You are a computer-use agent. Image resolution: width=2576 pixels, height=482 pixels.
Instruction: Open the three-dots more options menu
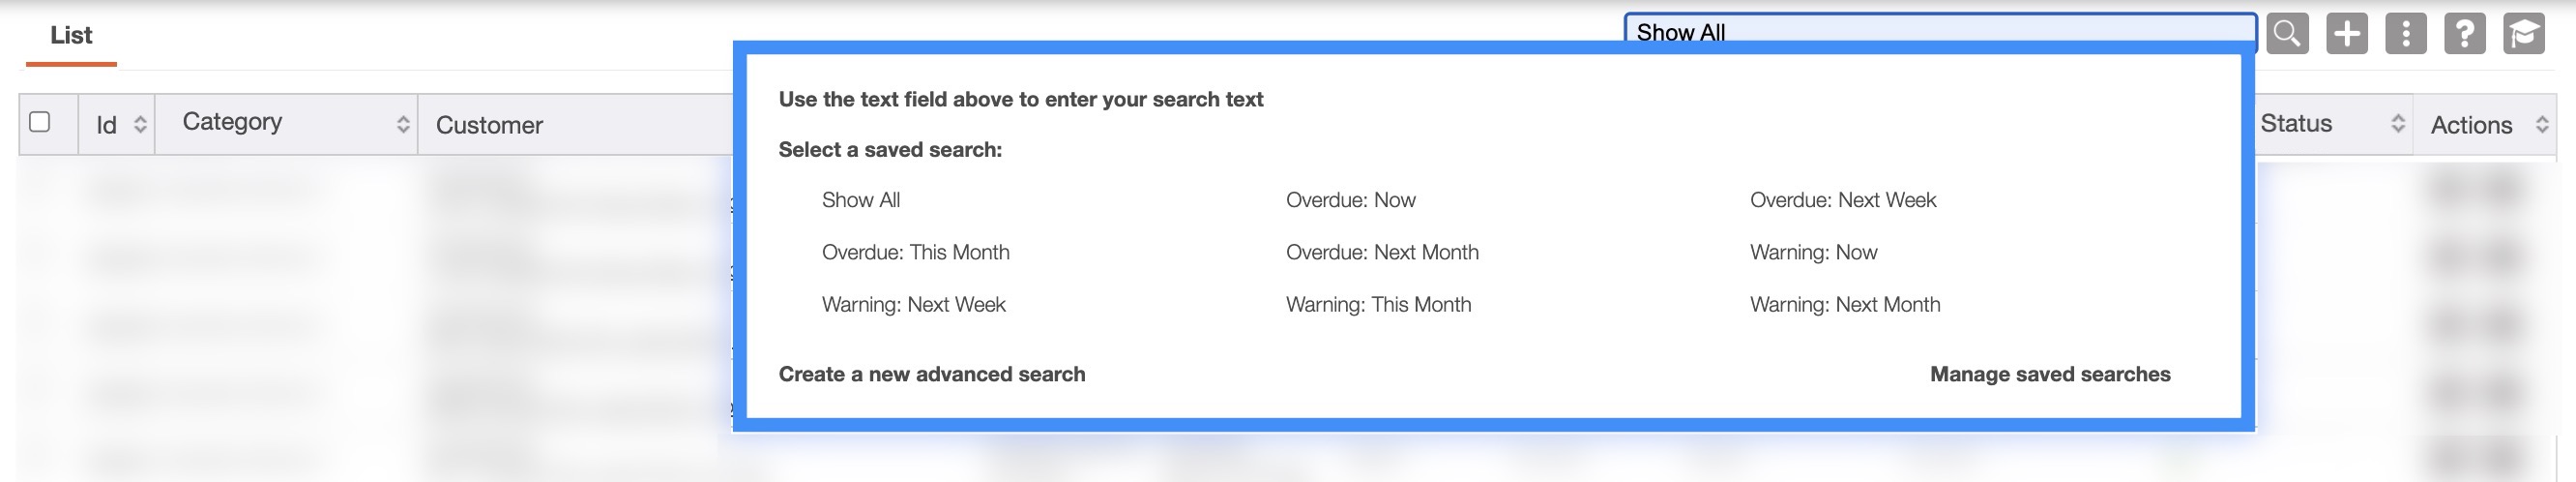pyautogui.click(x=2405, y=33)
